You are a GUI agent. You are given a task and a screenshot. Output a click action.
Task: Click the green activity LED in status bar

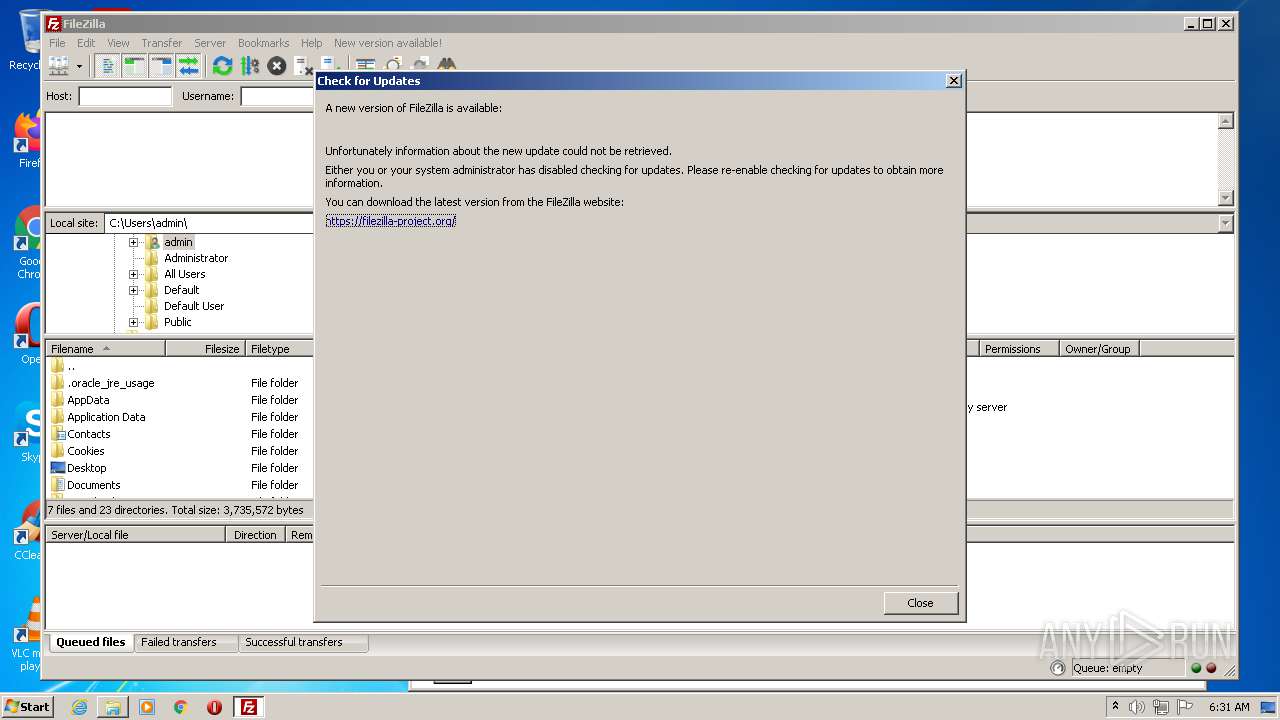[x=1196, y=668]
